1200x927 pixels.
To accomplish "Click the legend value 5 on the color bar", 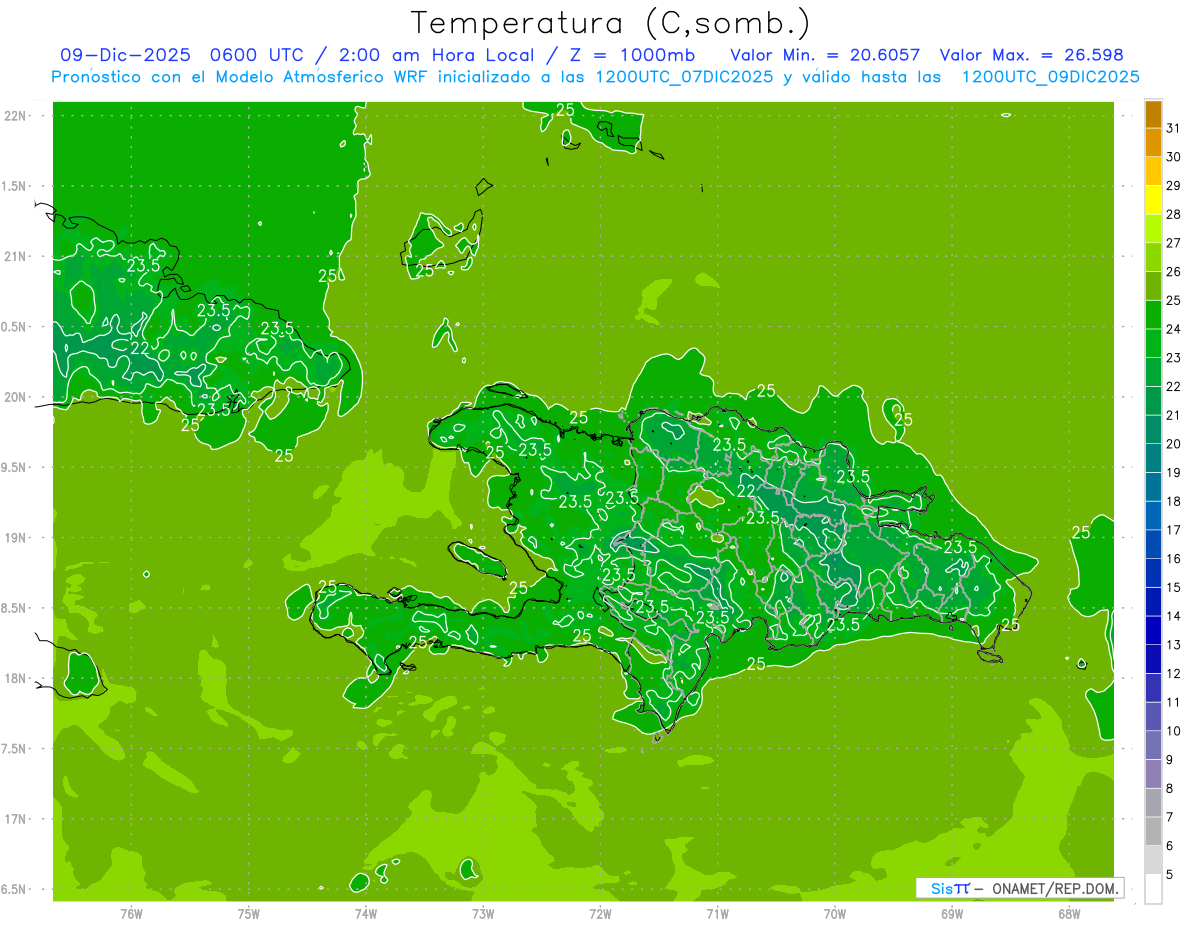I will coord(1170,875).
